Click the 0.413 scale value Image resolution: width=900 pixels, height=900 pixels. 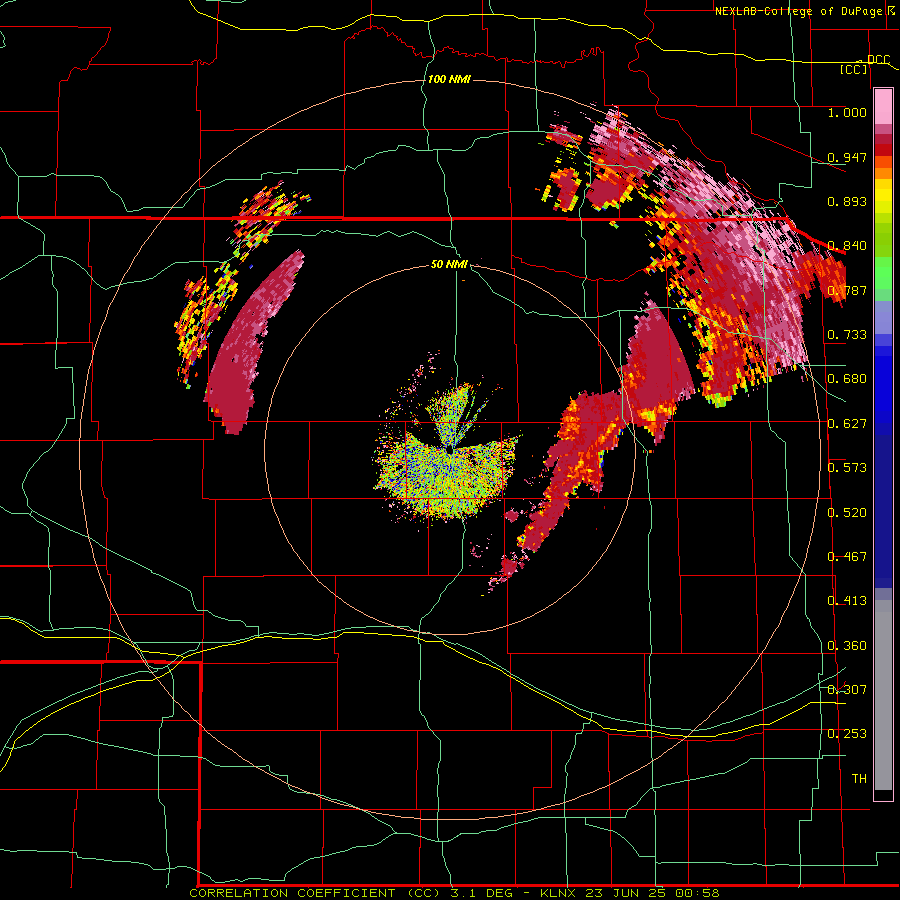coord(847,601)
